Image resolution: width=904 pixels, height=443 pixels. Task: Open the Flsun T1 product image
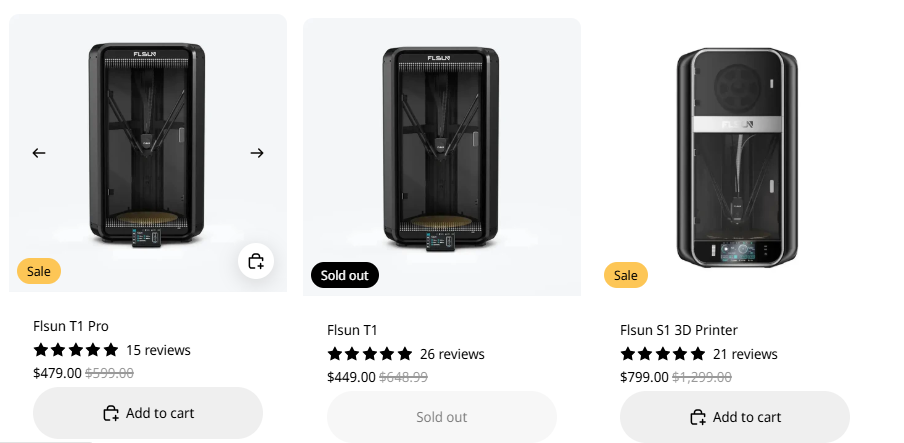(x=441, y=150)
